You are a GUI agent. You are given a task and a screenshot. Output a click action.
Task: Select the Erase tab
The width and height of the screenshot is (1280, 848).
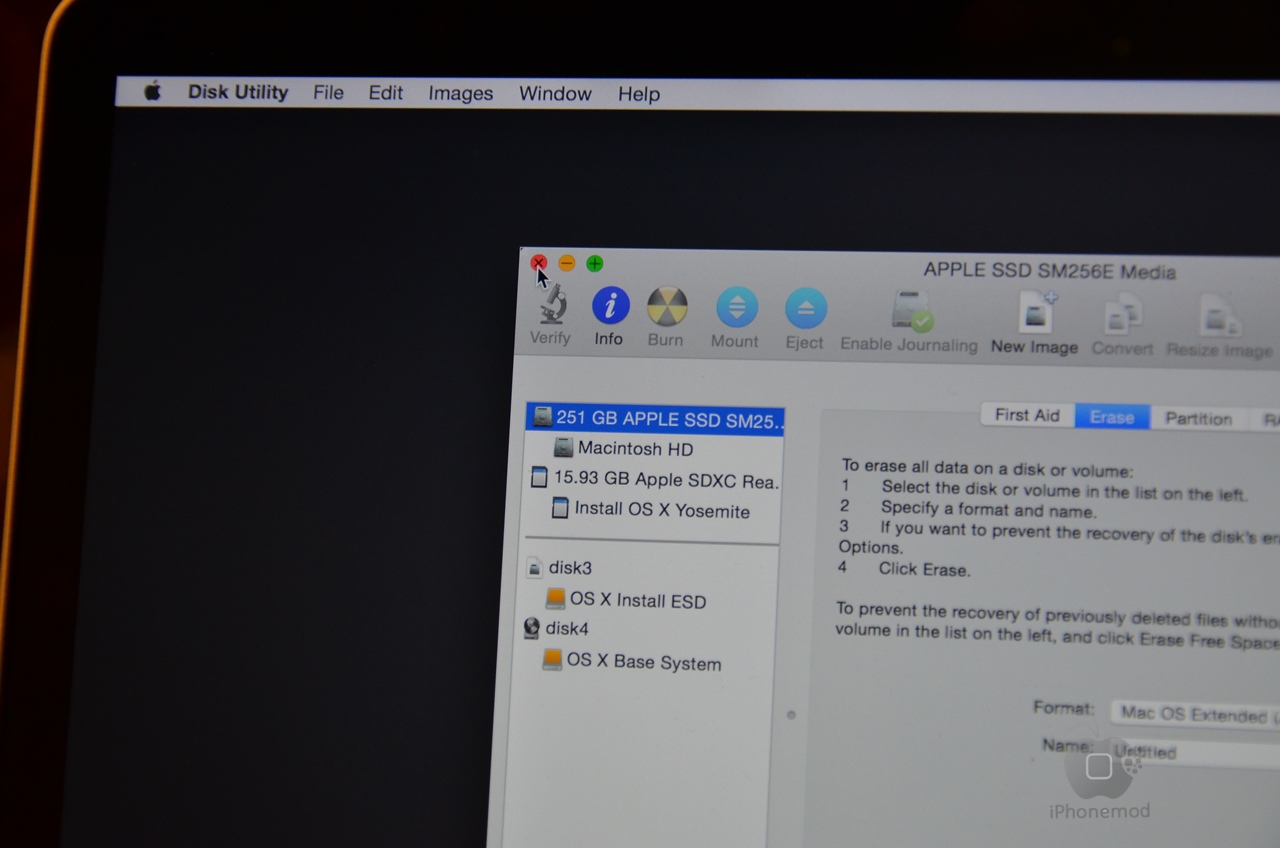click(x=1112, y=418)
